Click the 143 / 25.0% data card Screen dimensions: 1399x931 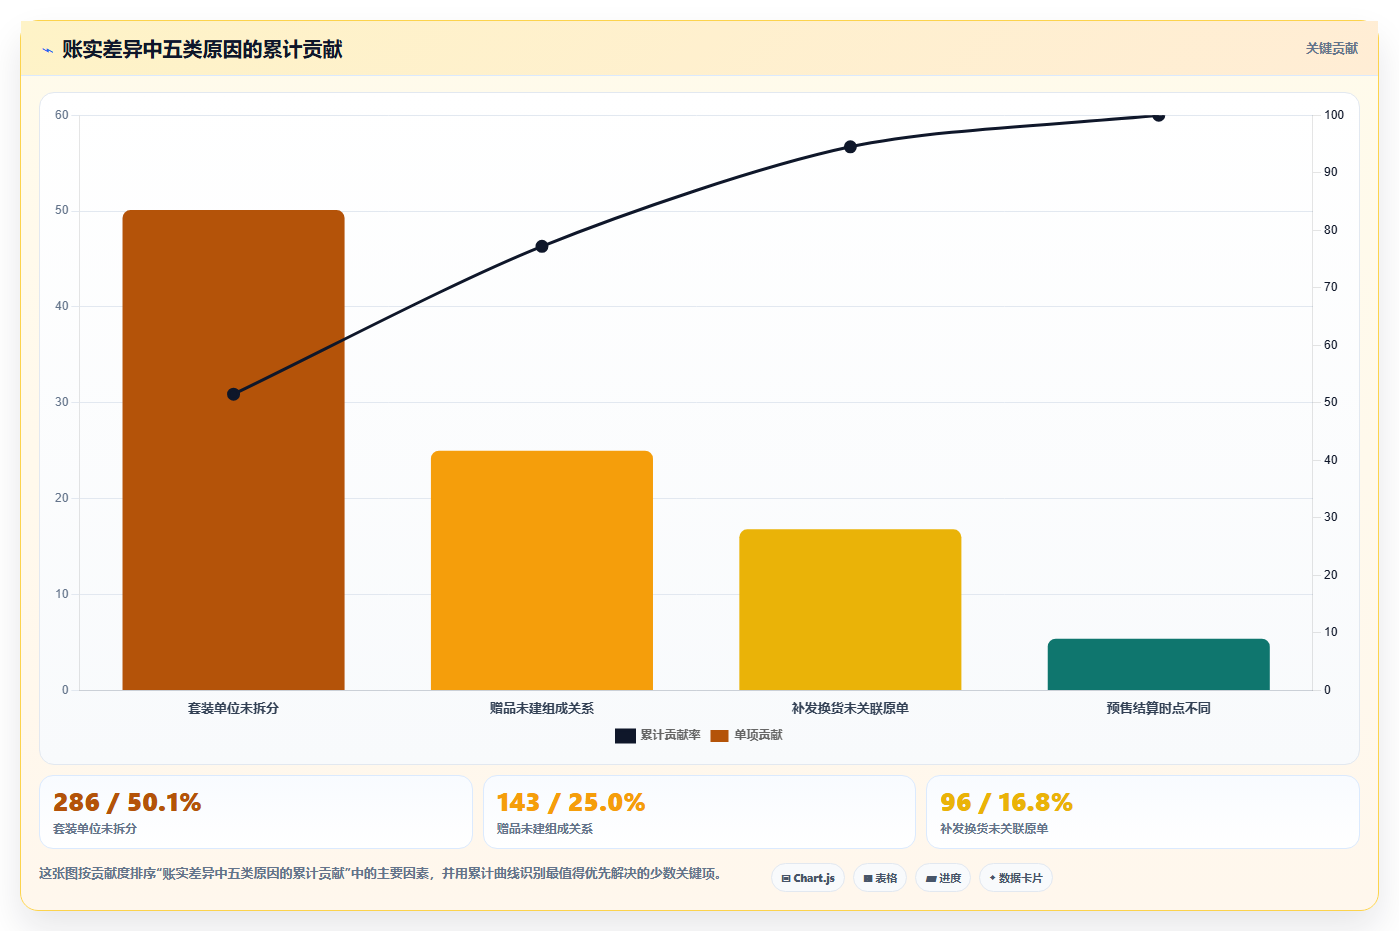(699, 812)
